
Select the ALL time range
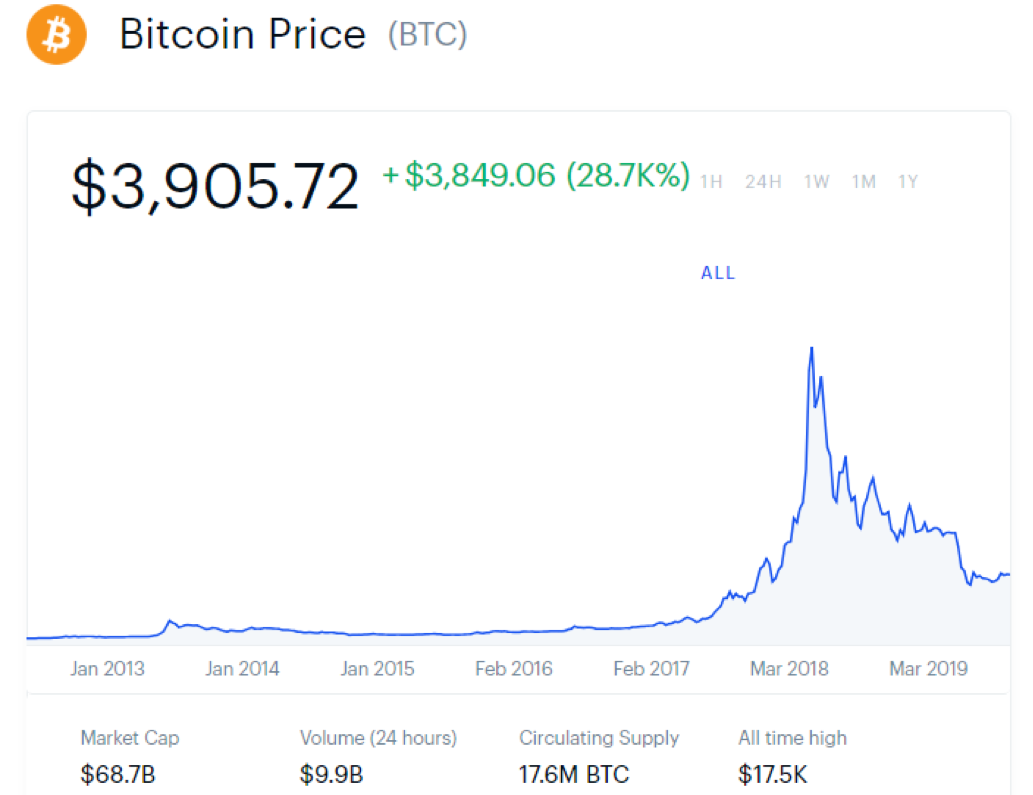(718, 273)
